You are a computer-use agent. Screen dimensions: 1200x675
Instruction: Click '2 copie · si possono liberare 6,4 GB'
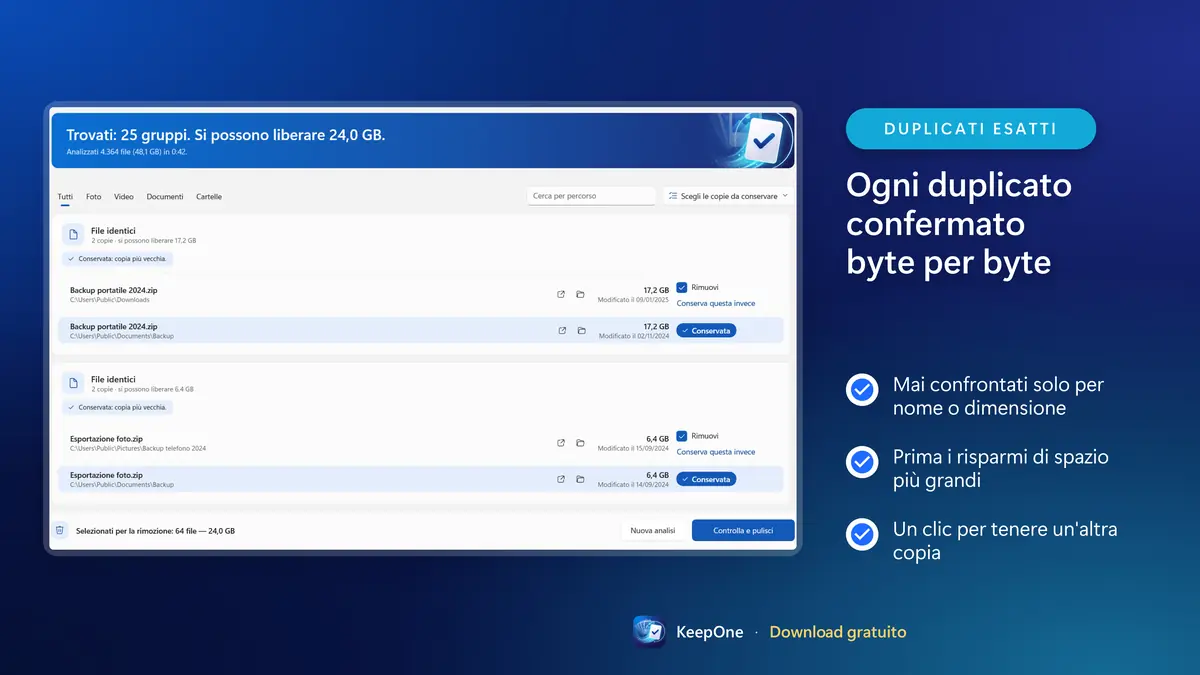click(142, 390)
